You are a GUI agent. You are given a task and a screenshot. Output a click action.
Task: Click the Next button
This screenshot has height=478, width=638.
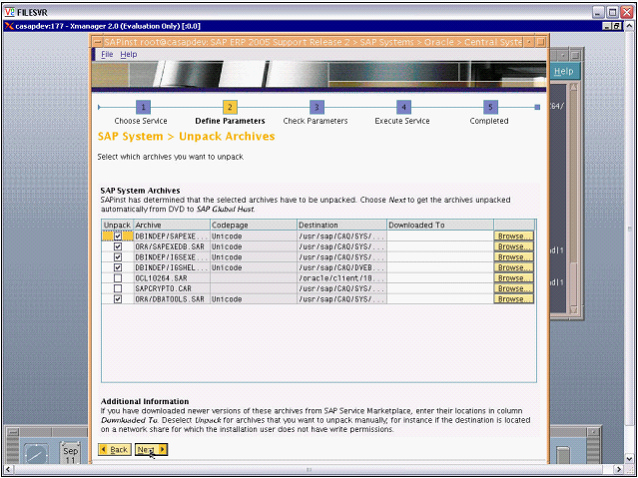click(x=151, y=450)
